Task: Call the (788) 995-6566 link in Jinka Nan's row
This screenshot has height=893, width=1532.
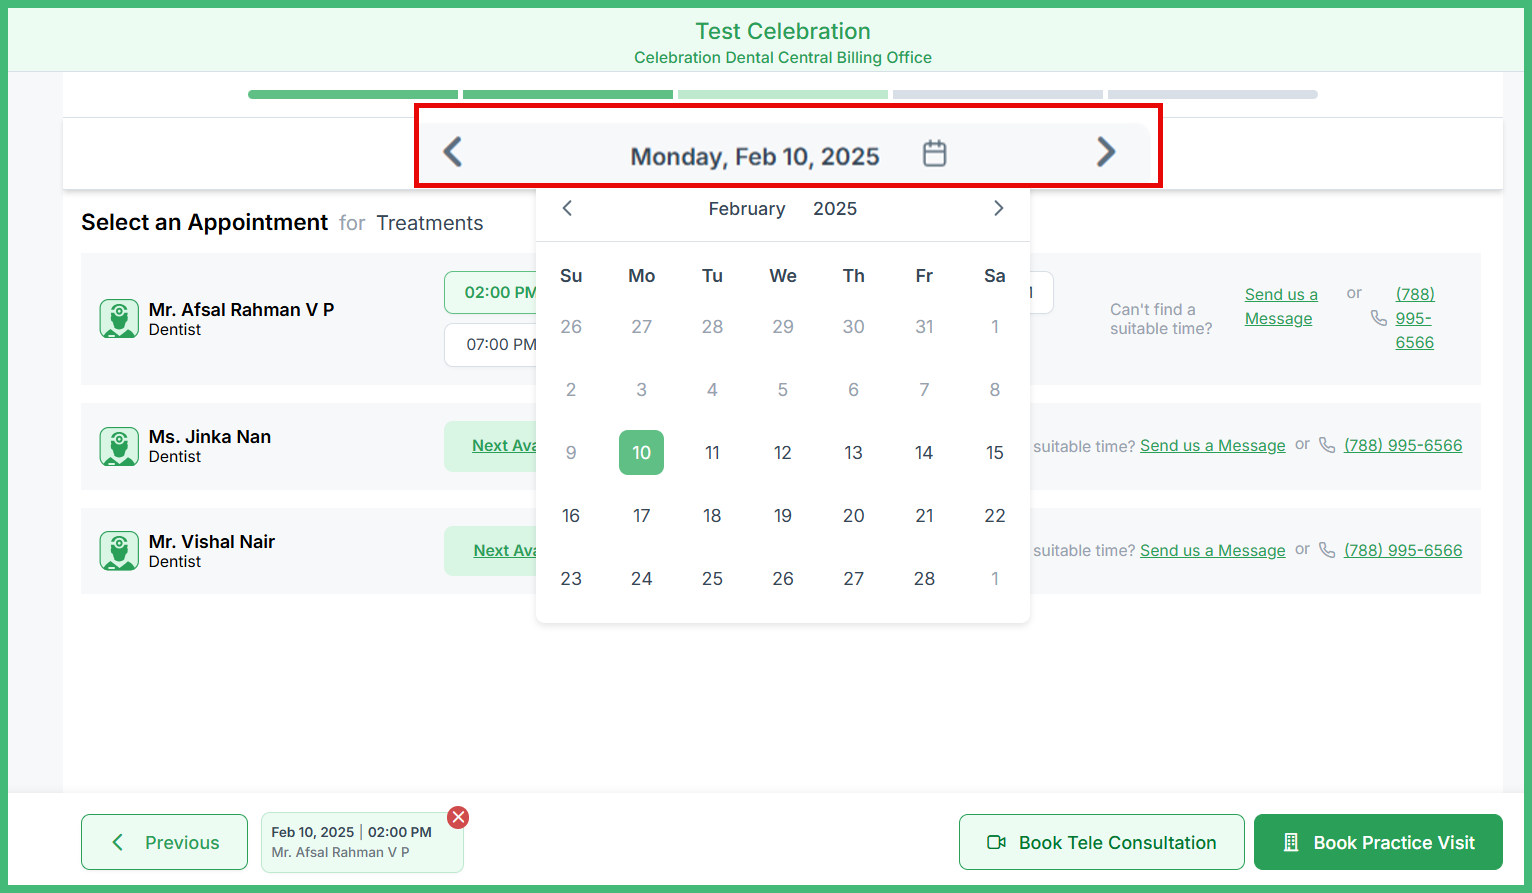Action: coord(1403,445)
